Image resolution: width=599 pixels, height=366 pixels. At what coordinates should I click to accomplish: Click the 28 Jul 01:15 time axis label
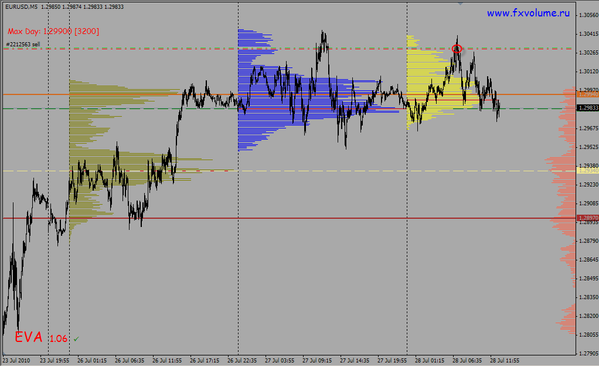[430, 360]
